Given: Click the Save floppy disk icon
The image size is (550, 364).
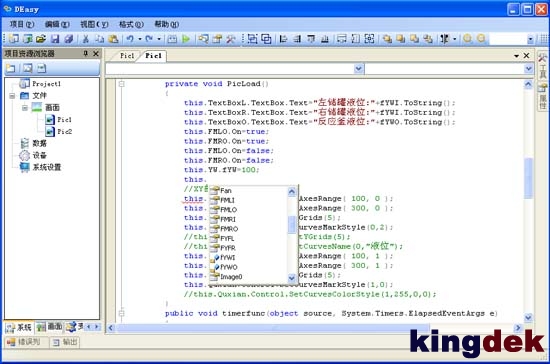Looking at the screenshot, I should (55, 39).
